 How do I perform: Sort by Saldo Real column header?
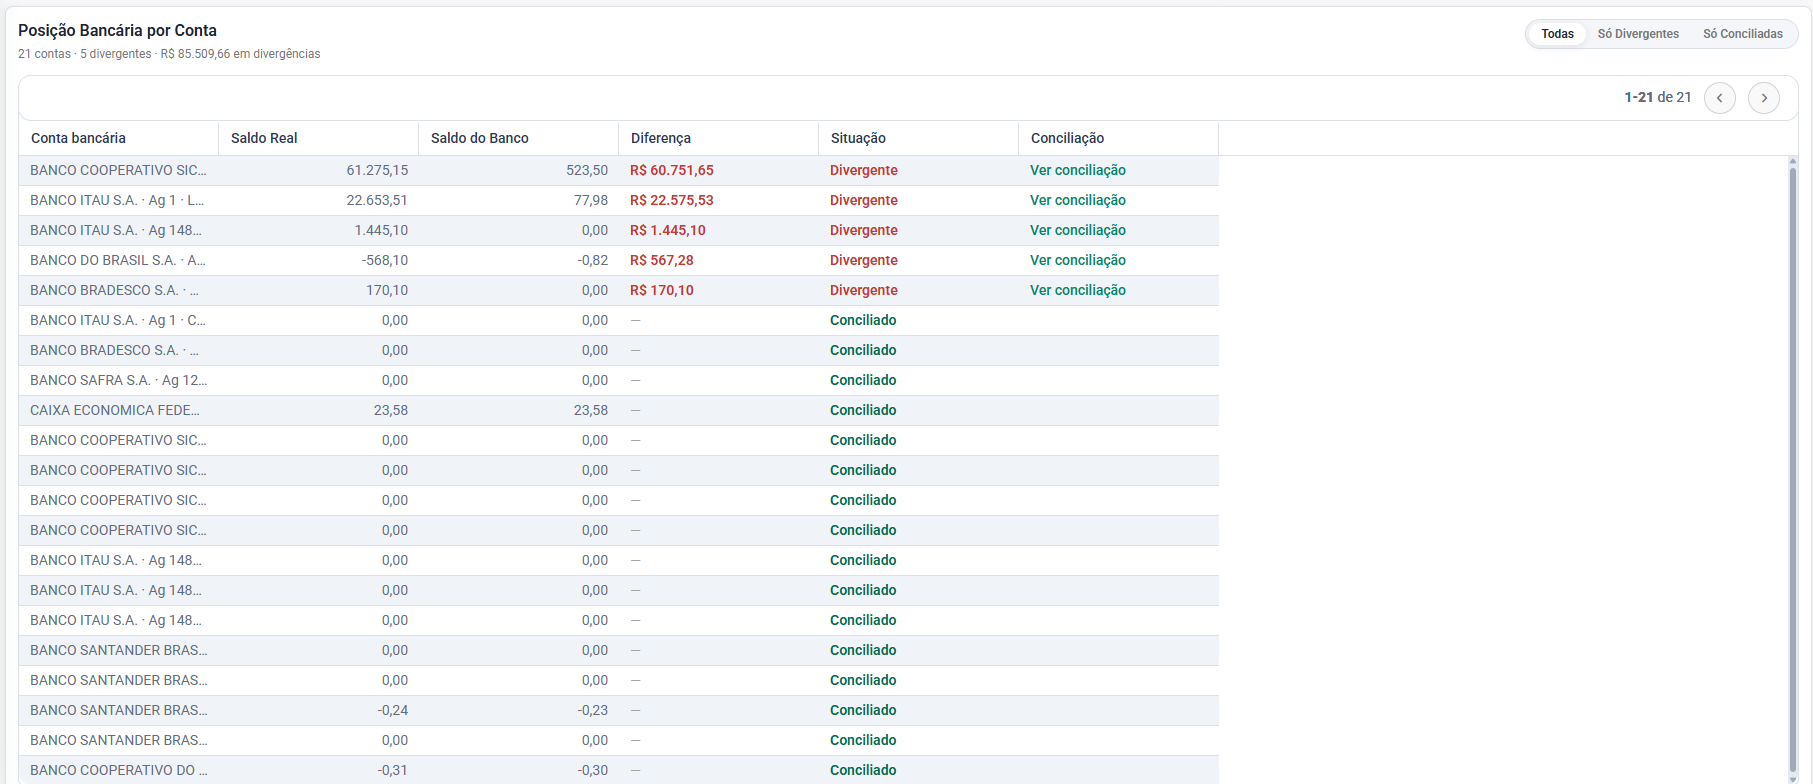318,138
